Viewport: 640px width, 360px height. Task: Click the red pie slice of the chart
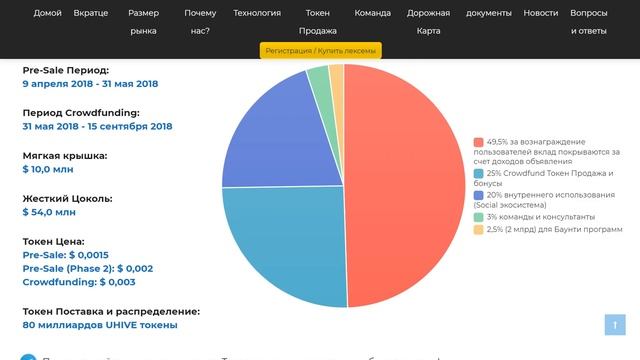coord(404,186)
